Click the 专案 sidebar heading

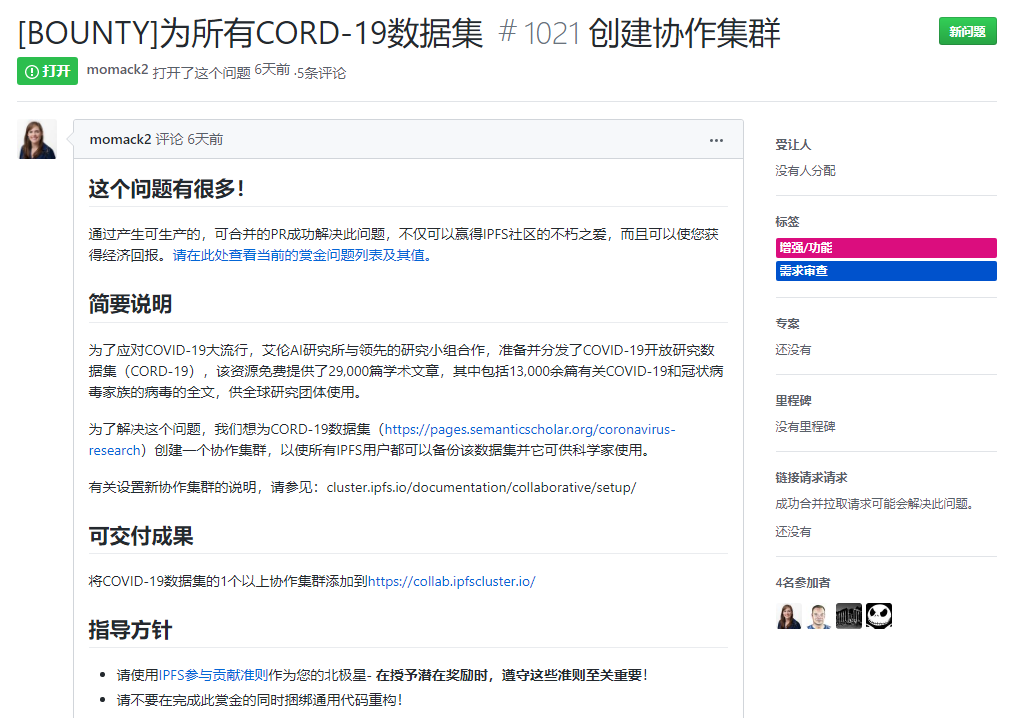[x=787, y=323]
